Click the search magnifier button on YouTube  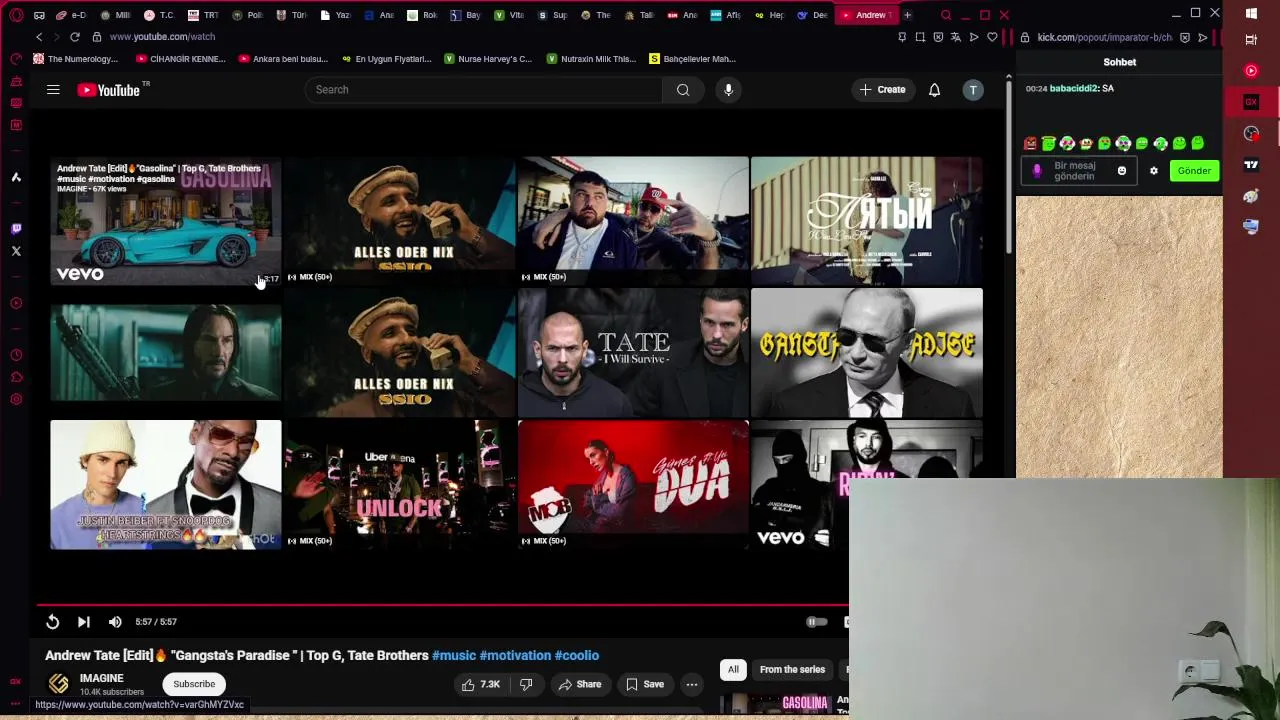click(x=683, y=90)
